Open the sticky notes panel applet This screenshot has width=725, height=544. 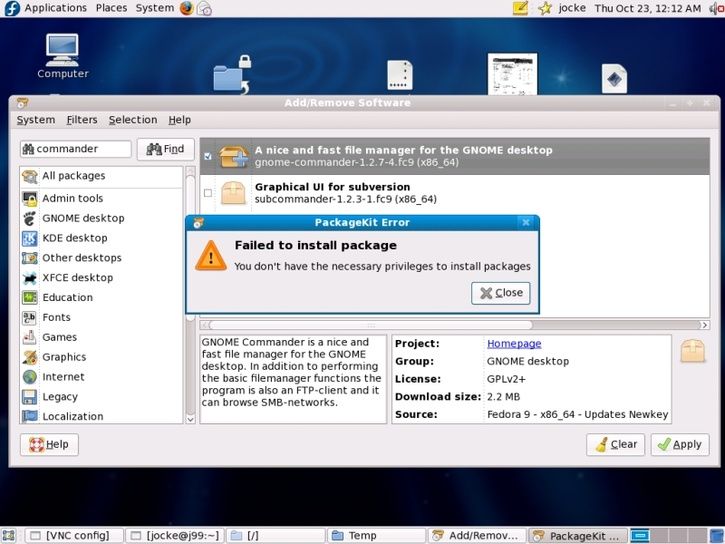pyautogui.click(x=520, y=8)
